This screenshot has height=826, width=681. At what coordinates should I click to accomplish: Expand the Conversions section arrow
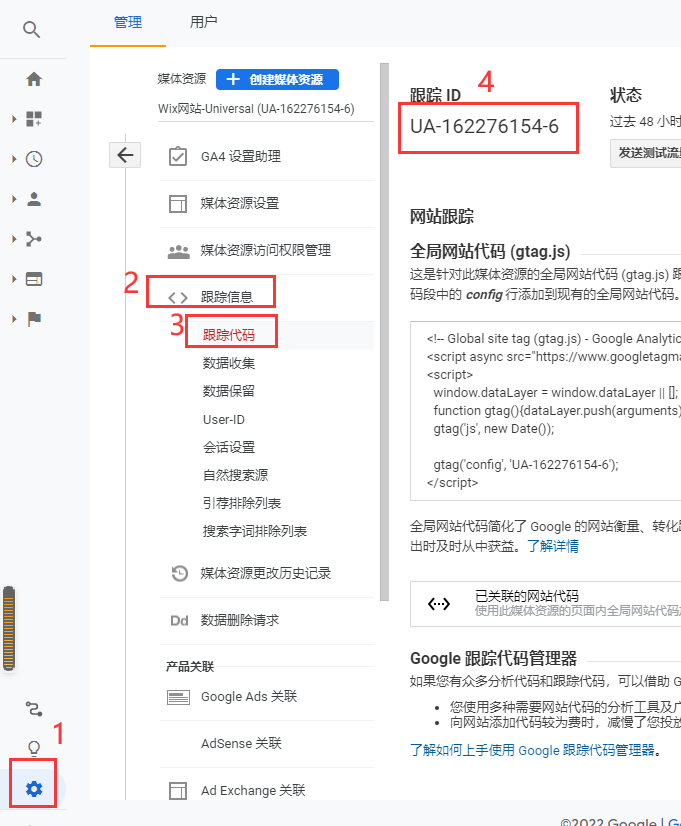[14, 319]
